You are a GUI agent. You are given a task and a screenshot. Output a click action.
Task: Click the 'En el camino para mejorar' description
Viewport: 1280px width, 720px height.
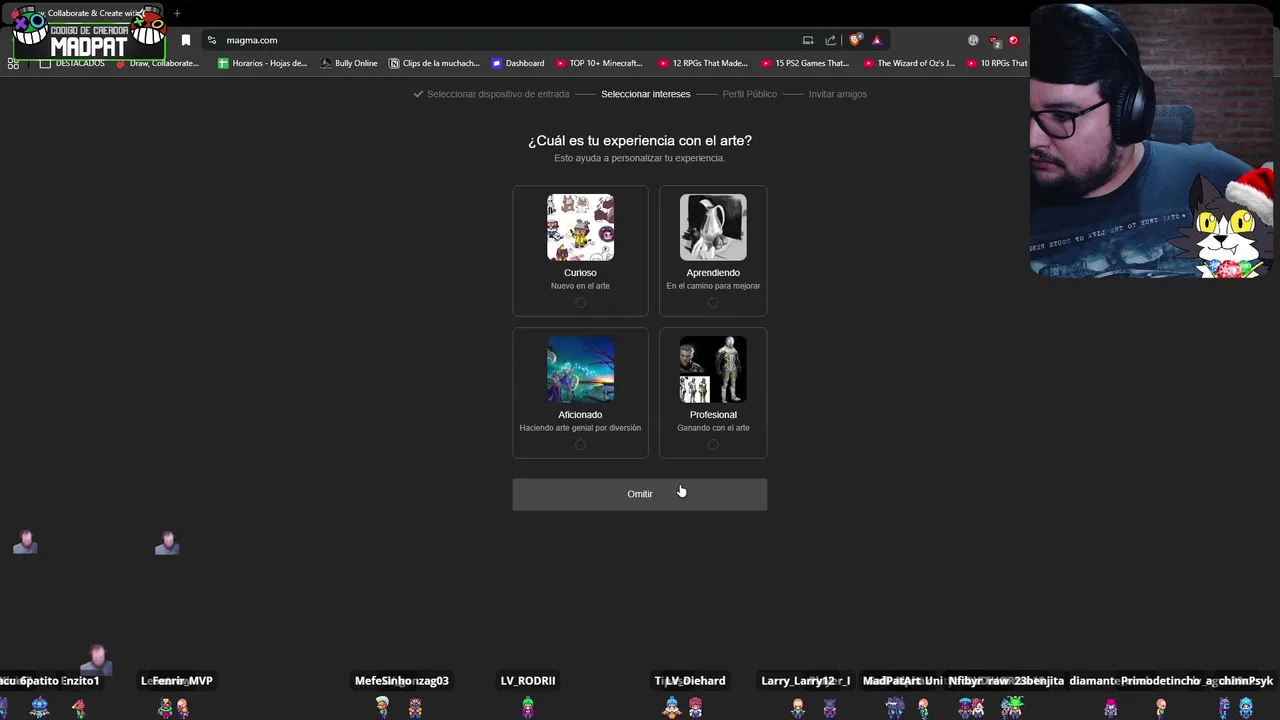coord(713,286)
